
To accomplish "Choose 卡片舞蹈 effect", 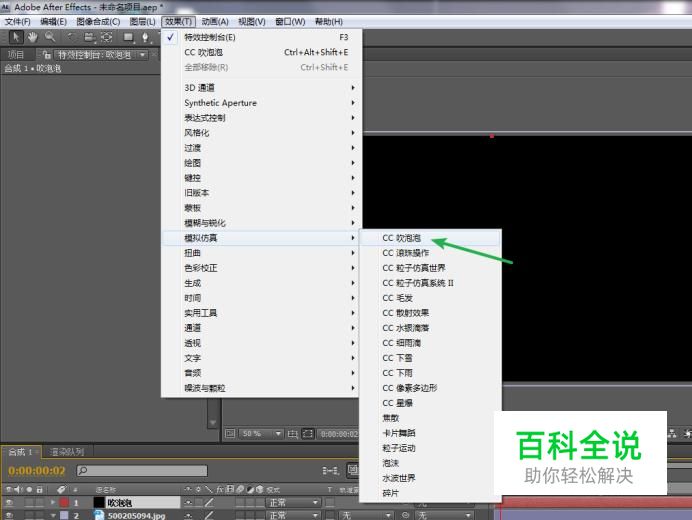I will 430,433.
